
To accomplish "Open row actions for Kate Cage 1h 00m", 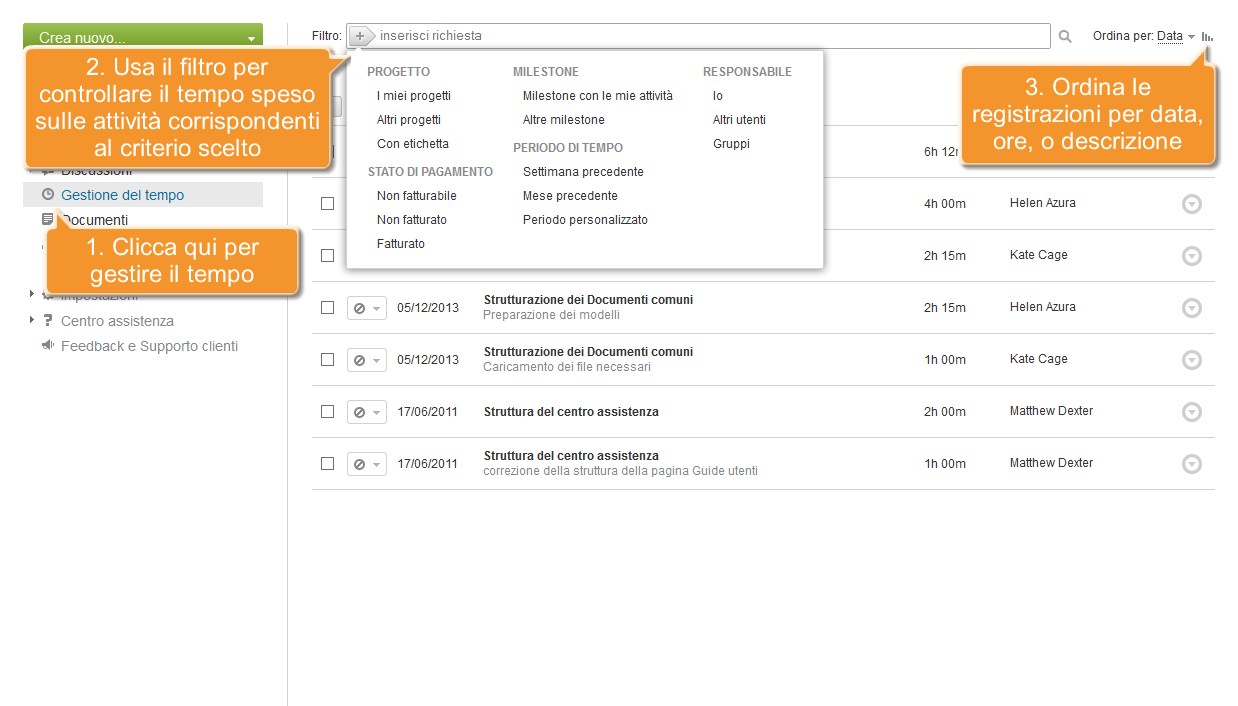I will pyautogui.click(x=1191, y=360).
